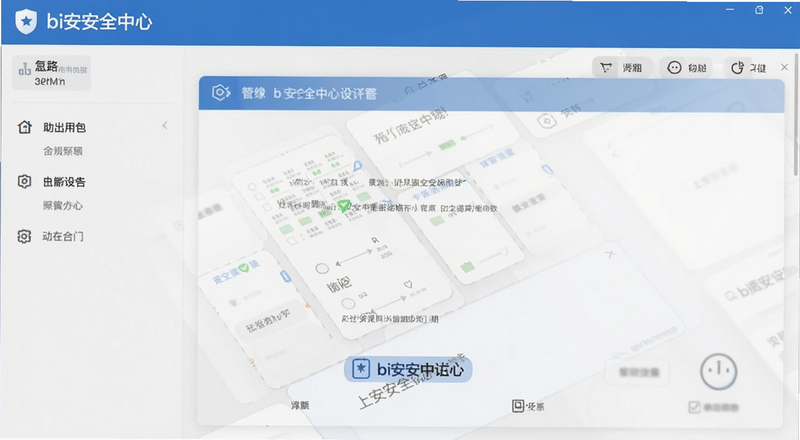The height and width of the screenshot is (440, 800).
Task: Maximize the security center window
Action: point(759,10)
